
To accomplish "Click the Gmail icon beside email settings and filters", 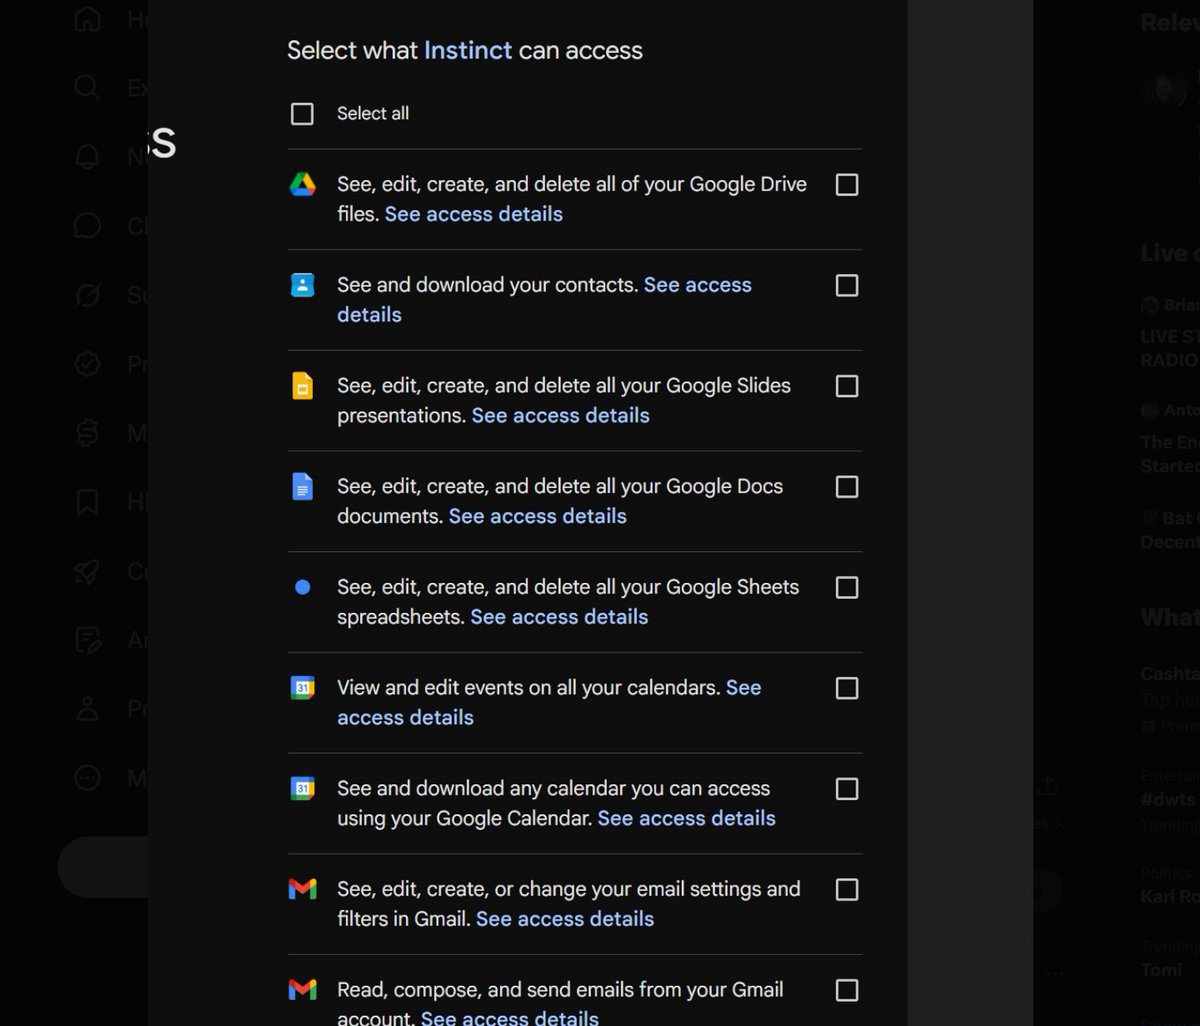I will (x=302, y=889).
